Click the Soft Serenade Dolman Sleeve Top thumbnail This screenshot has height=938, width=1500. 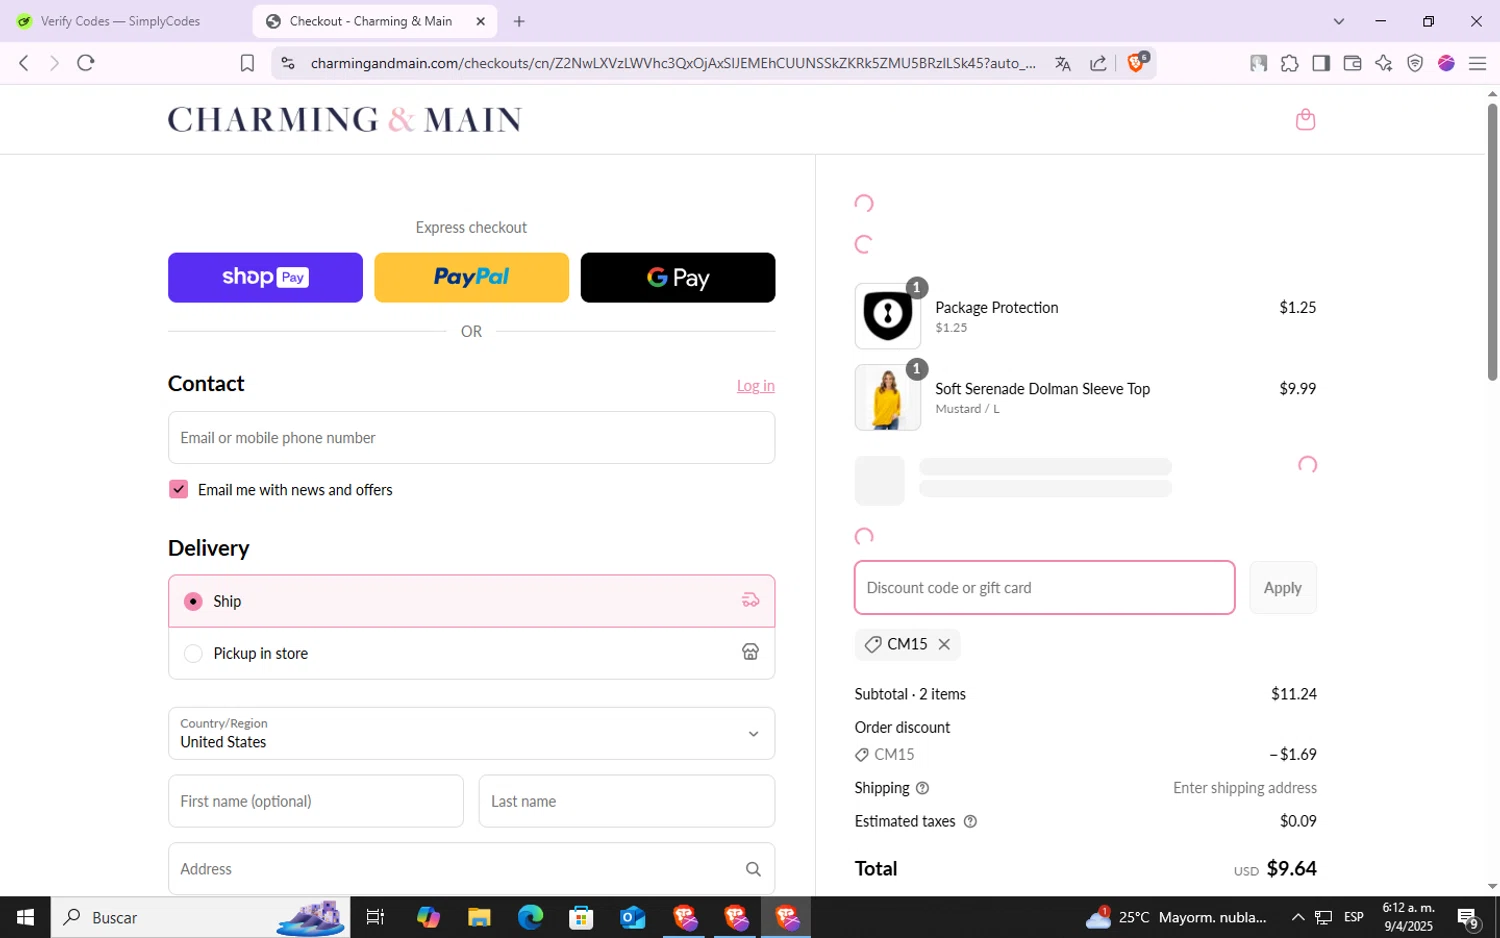click(x=888, y=397)
